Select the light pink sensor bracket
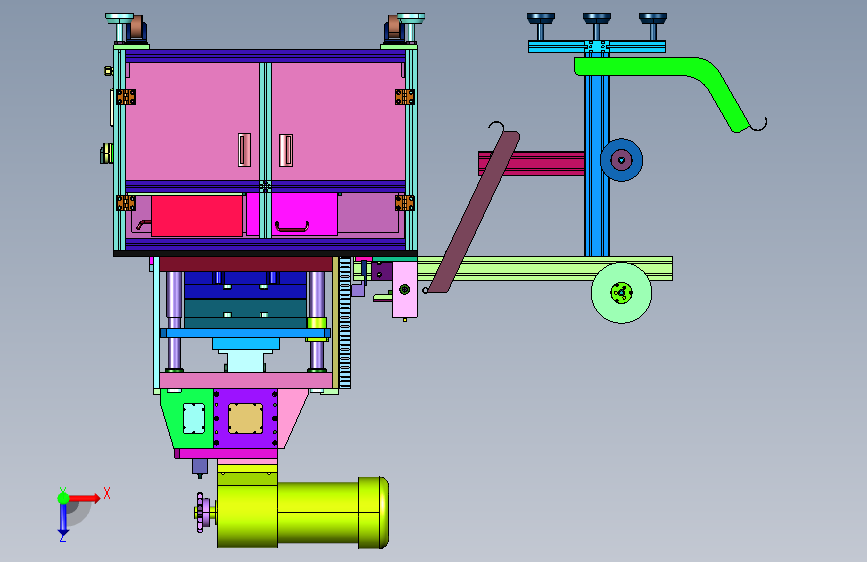This screenshot has width=867, height=562. (405, 289)
